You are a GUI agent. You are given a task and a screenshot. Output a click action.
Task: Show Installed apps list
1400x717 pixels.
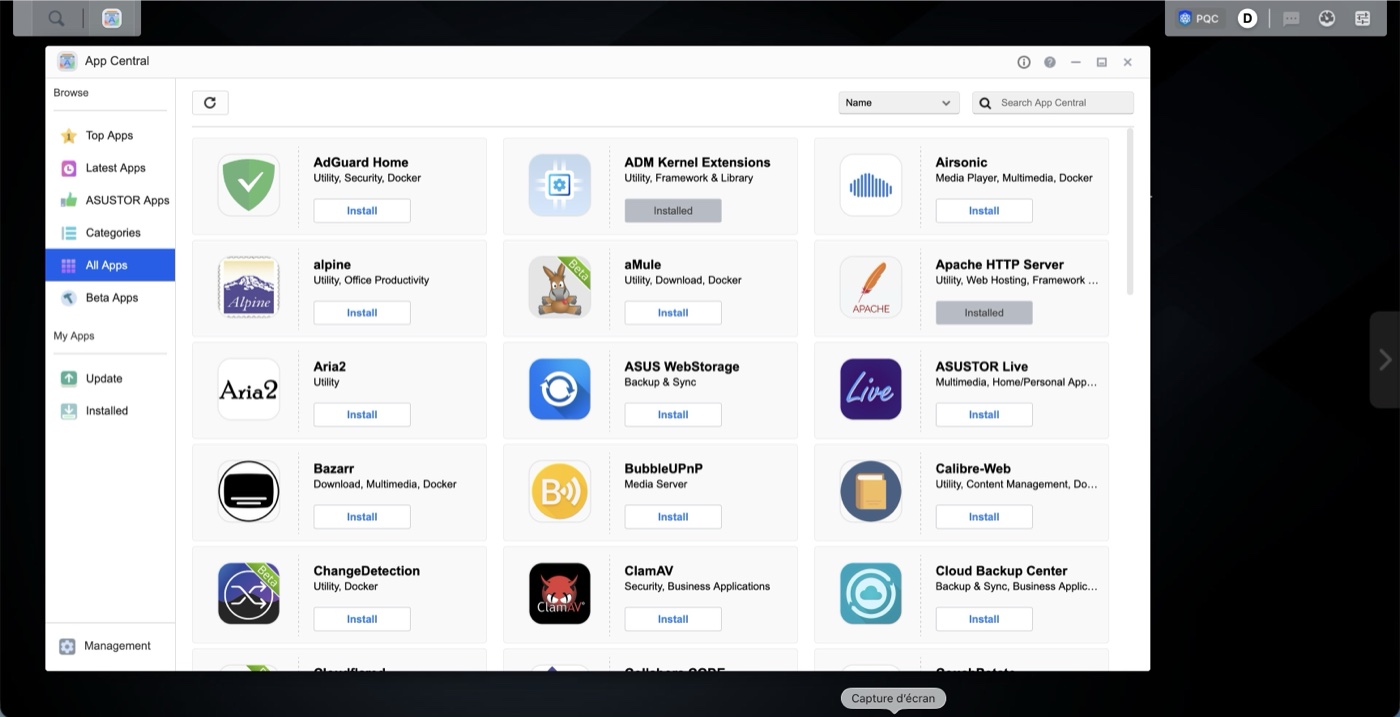pyautogui.click(x=110, y=411)
